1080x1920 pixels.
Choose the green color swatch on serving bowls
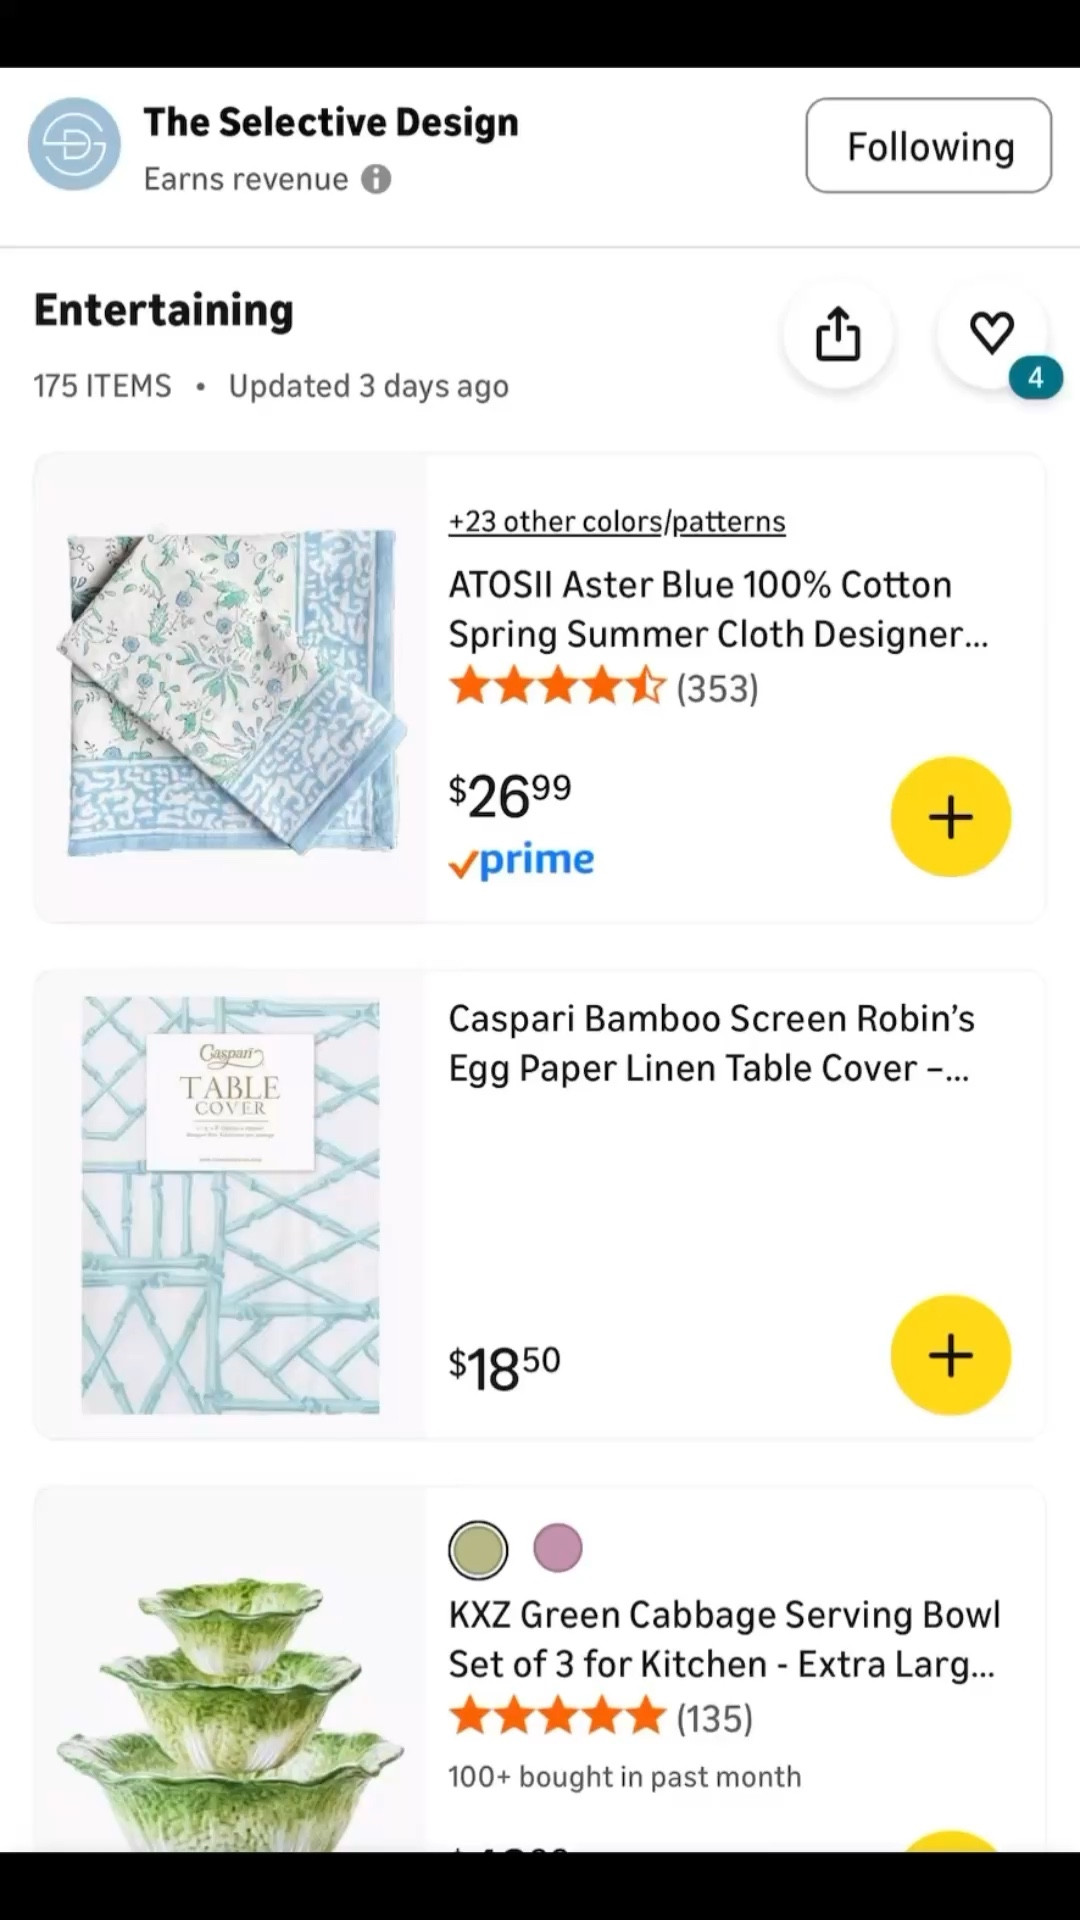(x=478, y=1547)
